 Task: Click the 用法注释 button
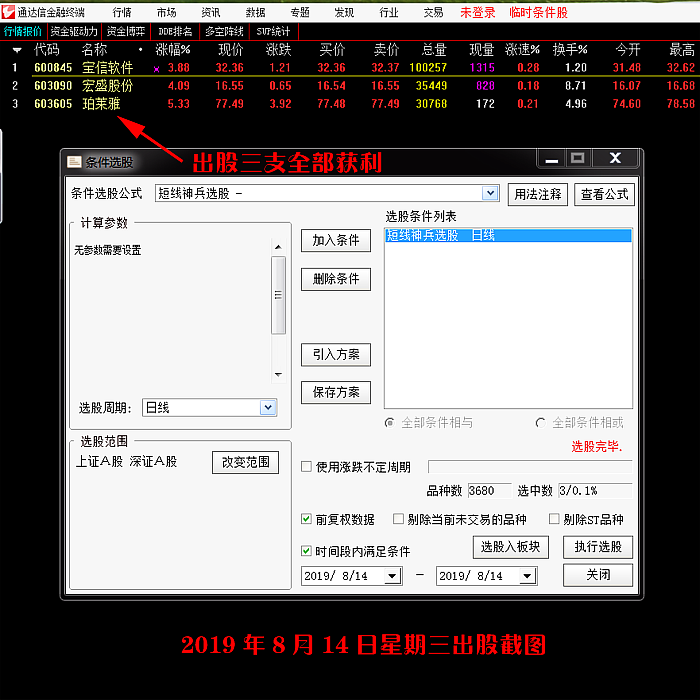coord(538,194)
